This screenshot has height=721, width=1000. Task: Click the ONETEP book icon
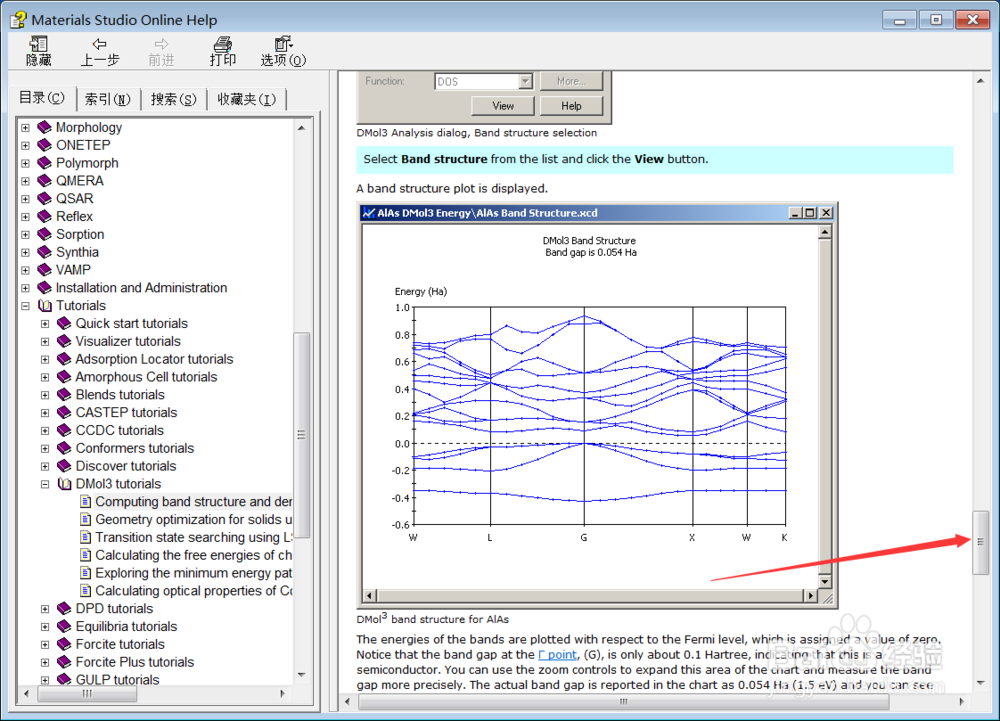[x=44, y=145]
